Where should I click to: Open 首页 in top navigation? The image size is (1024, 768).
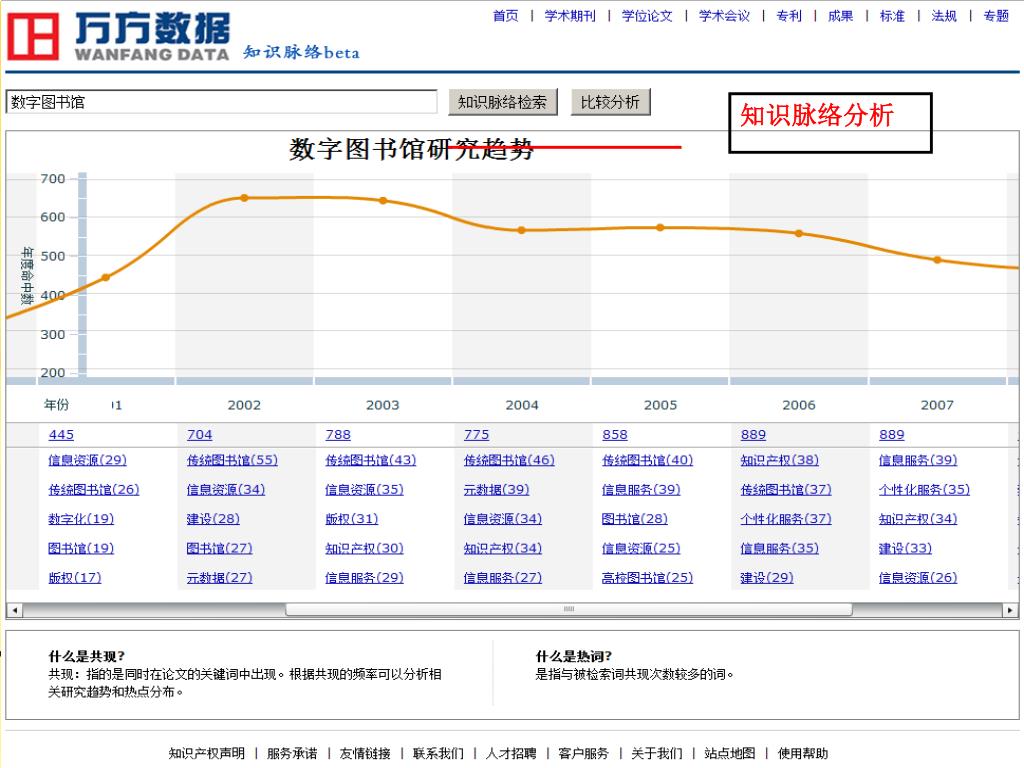tap(505, 16)
